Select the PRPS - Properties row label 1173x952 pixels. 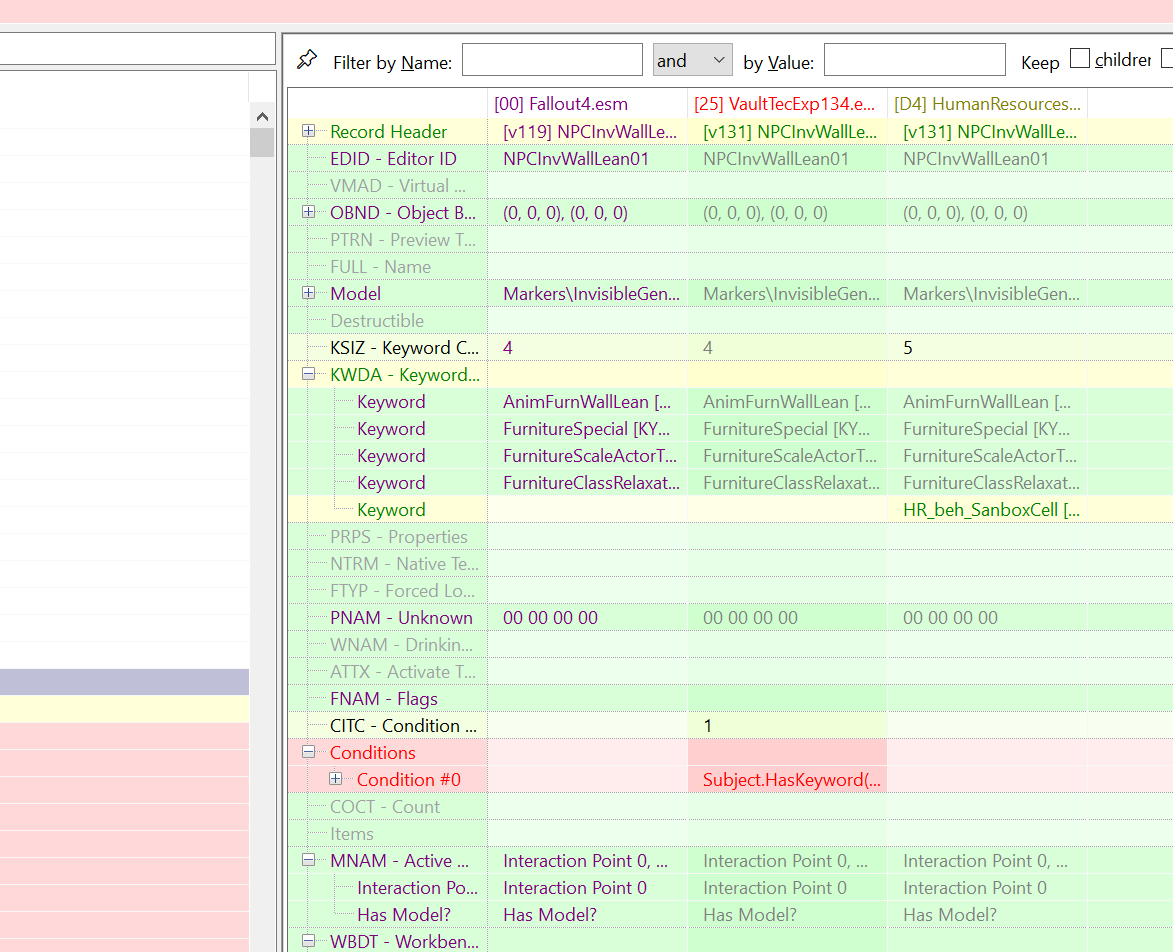pos(399,537)
